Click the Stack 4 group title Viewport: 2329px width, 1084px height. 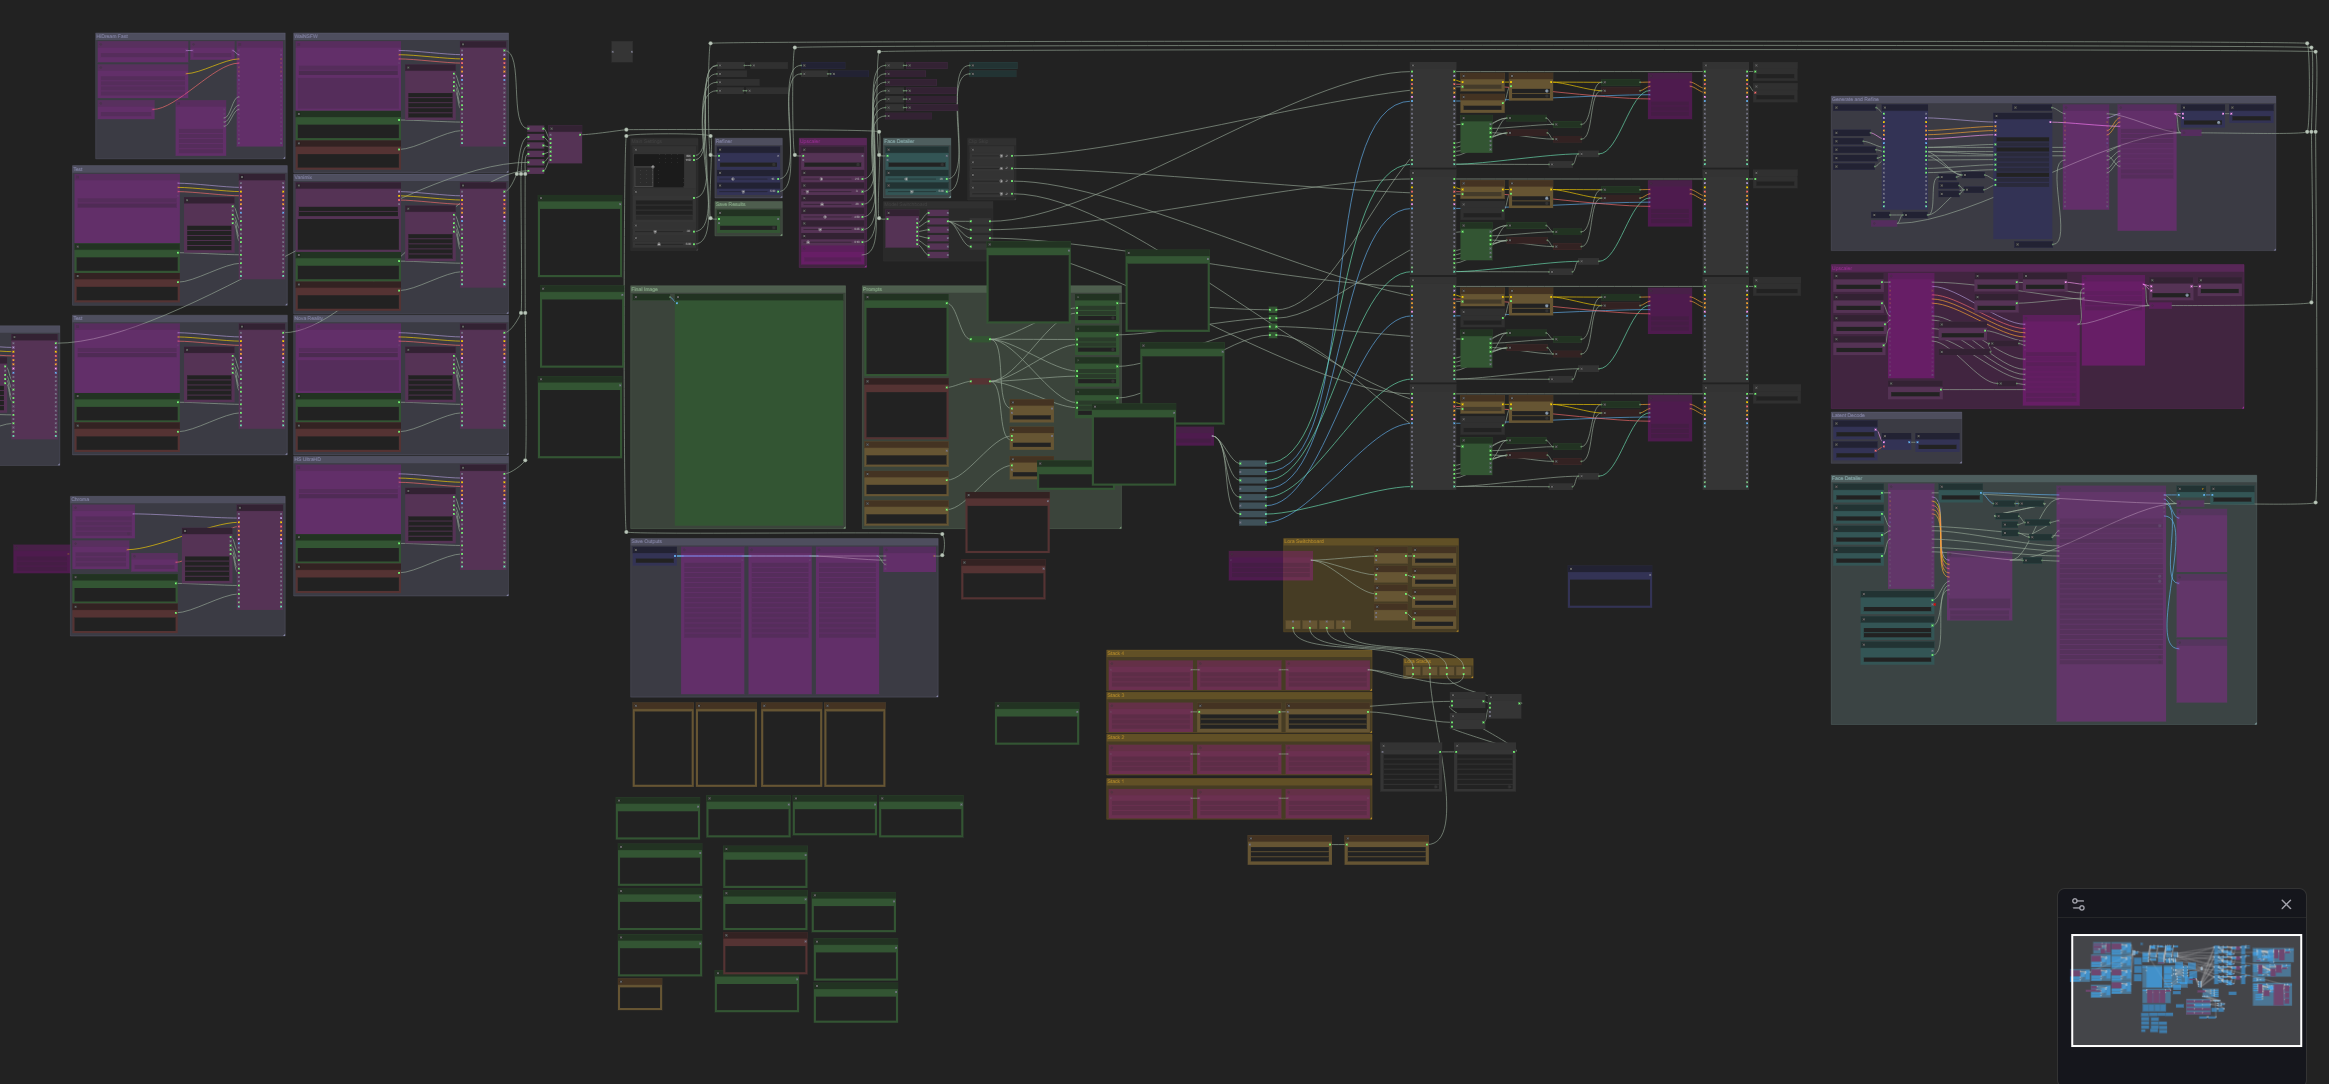pyautogui.click(x=1116, y=653)
